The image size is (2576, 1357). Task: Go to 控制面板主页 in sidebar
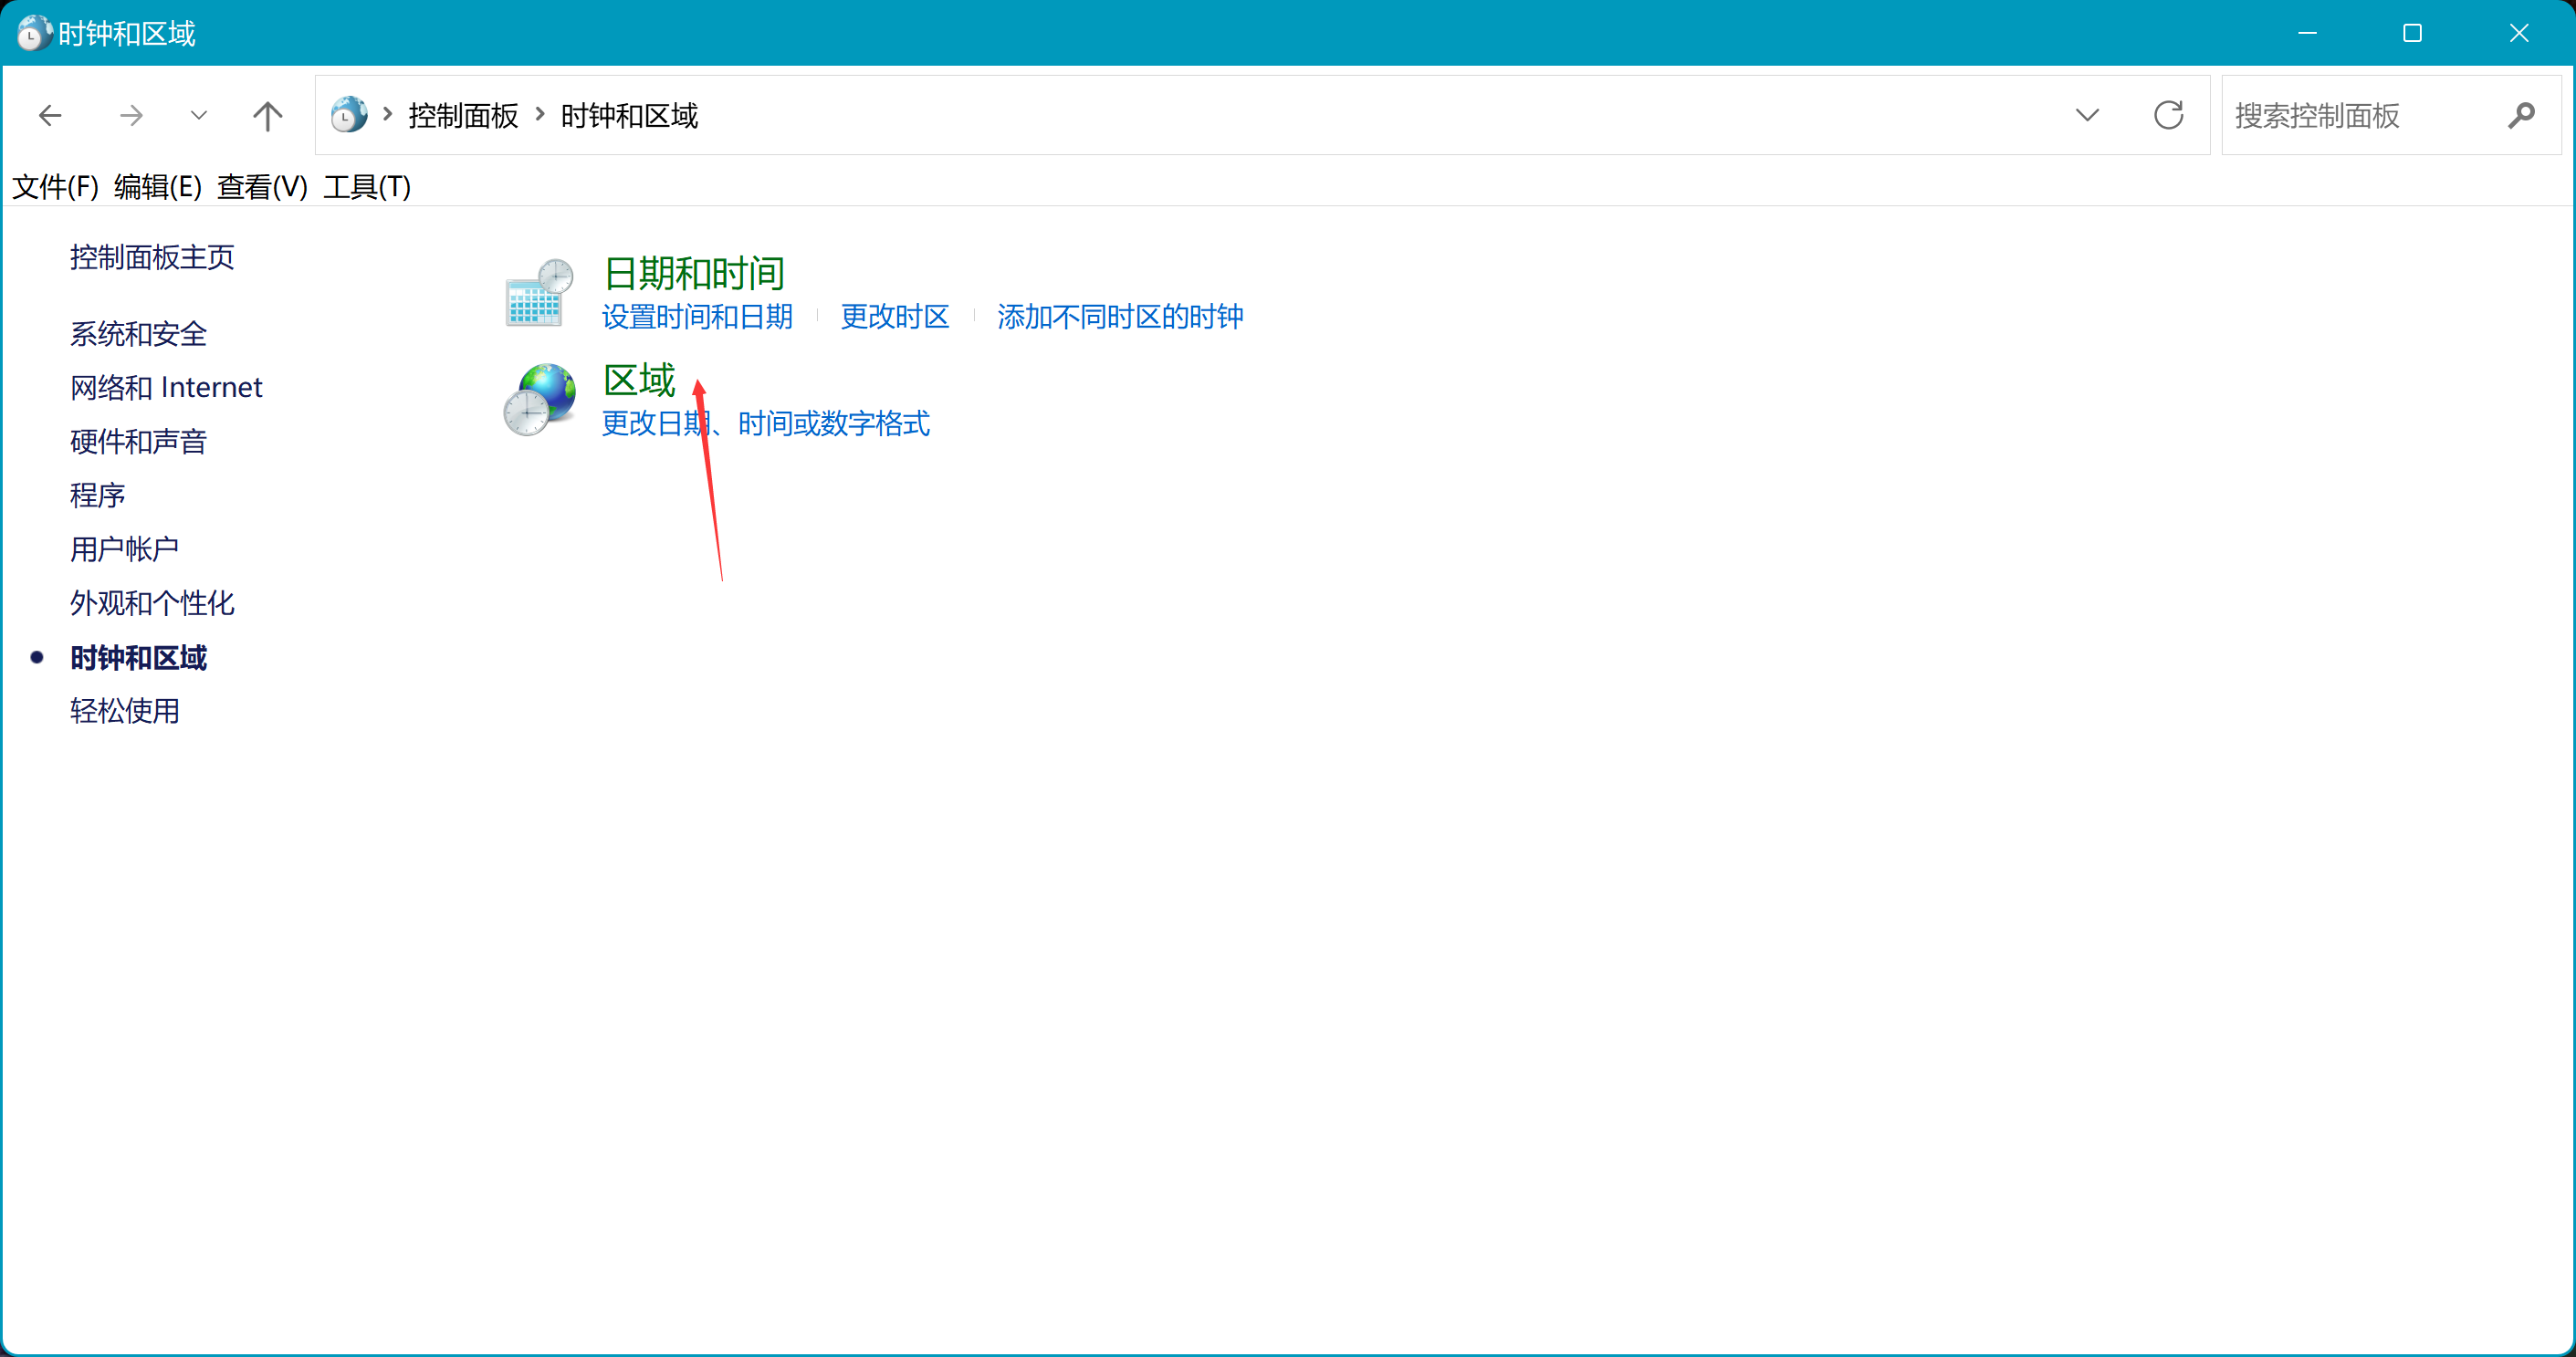152,258
